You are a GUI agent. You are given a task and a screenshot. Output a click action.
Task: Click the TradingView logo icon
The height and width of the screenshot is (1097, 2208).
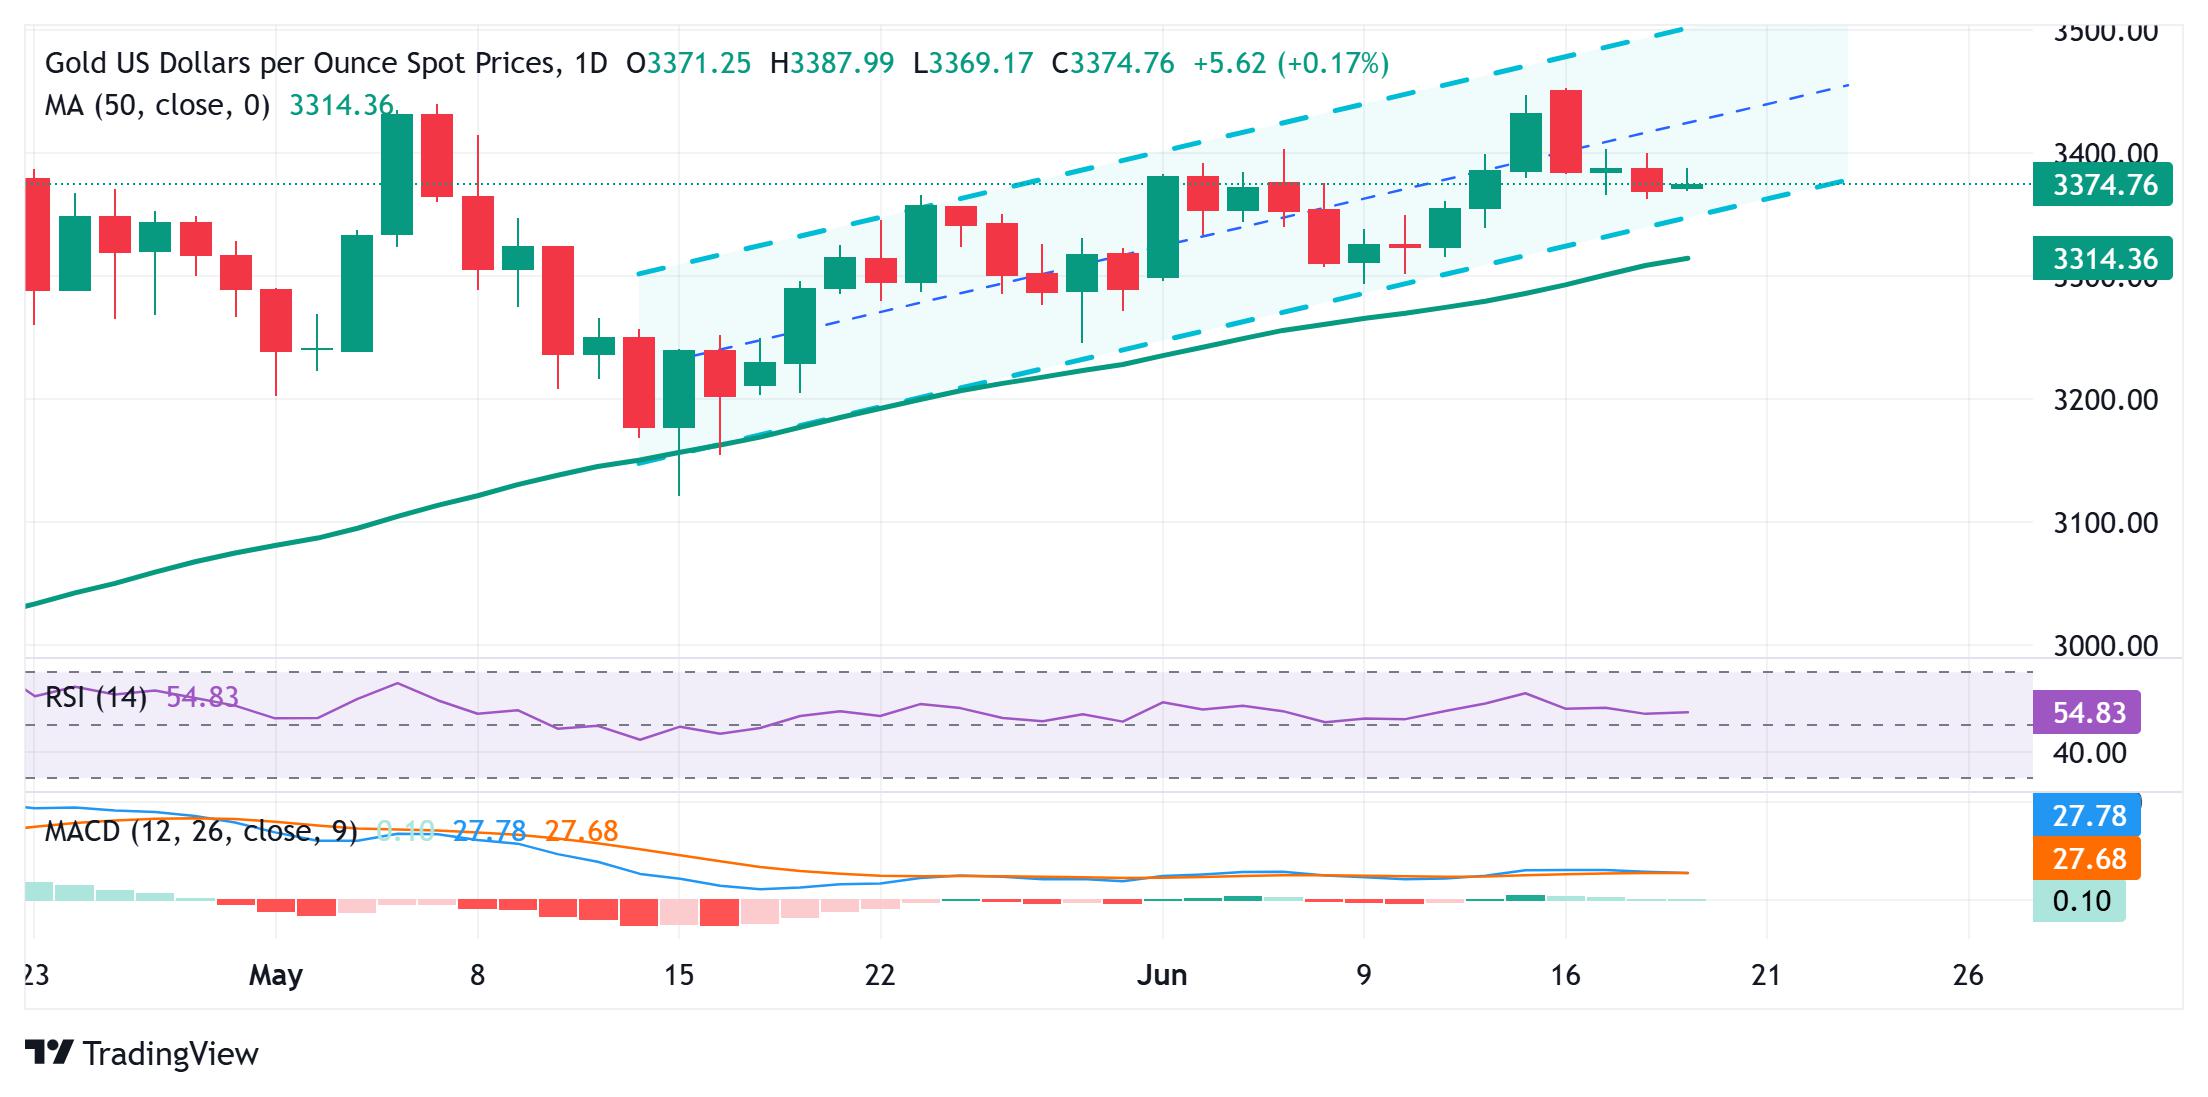(49, 1053)
